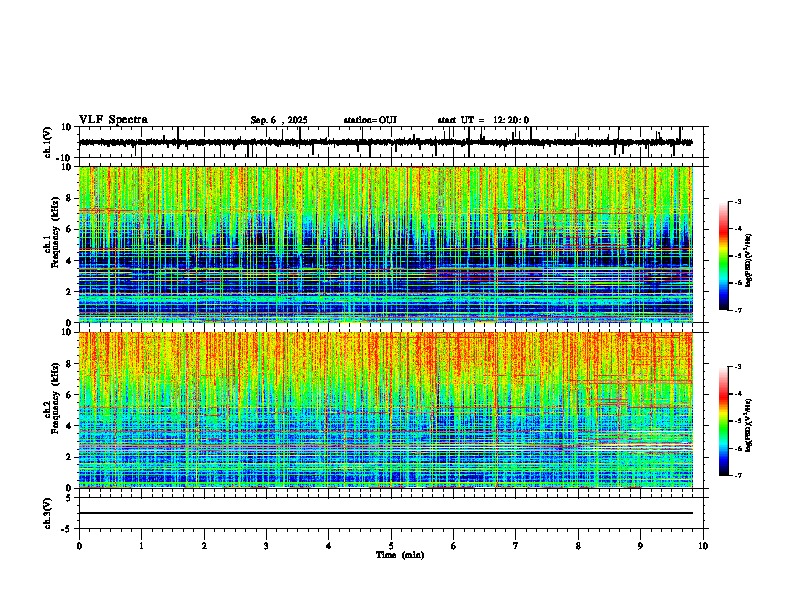Click the '8' kHz tick on ch.2 frequency axis

coord(70,363)
